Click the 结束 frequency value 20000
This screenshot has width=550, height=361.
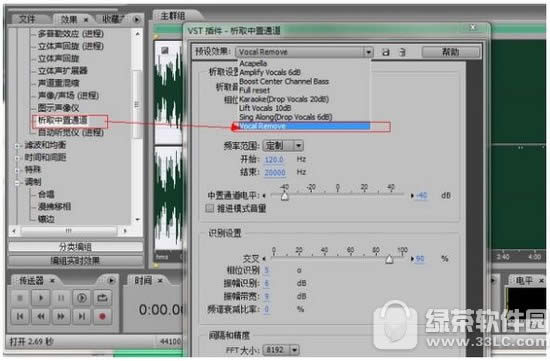(x=275, y=172)
